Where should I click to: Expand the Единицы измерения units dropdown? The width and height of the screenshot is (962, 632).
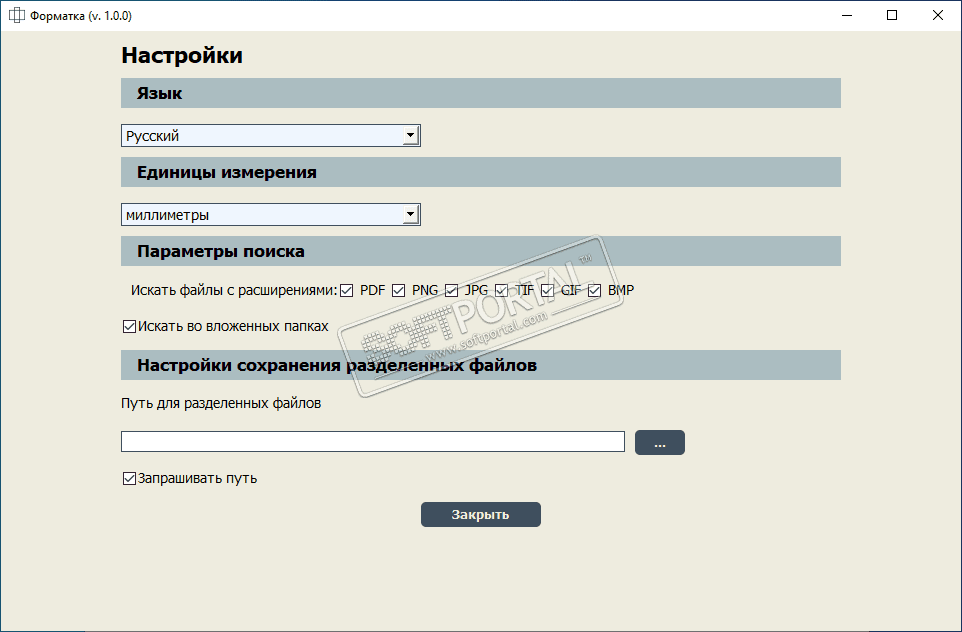click(410, 215)
